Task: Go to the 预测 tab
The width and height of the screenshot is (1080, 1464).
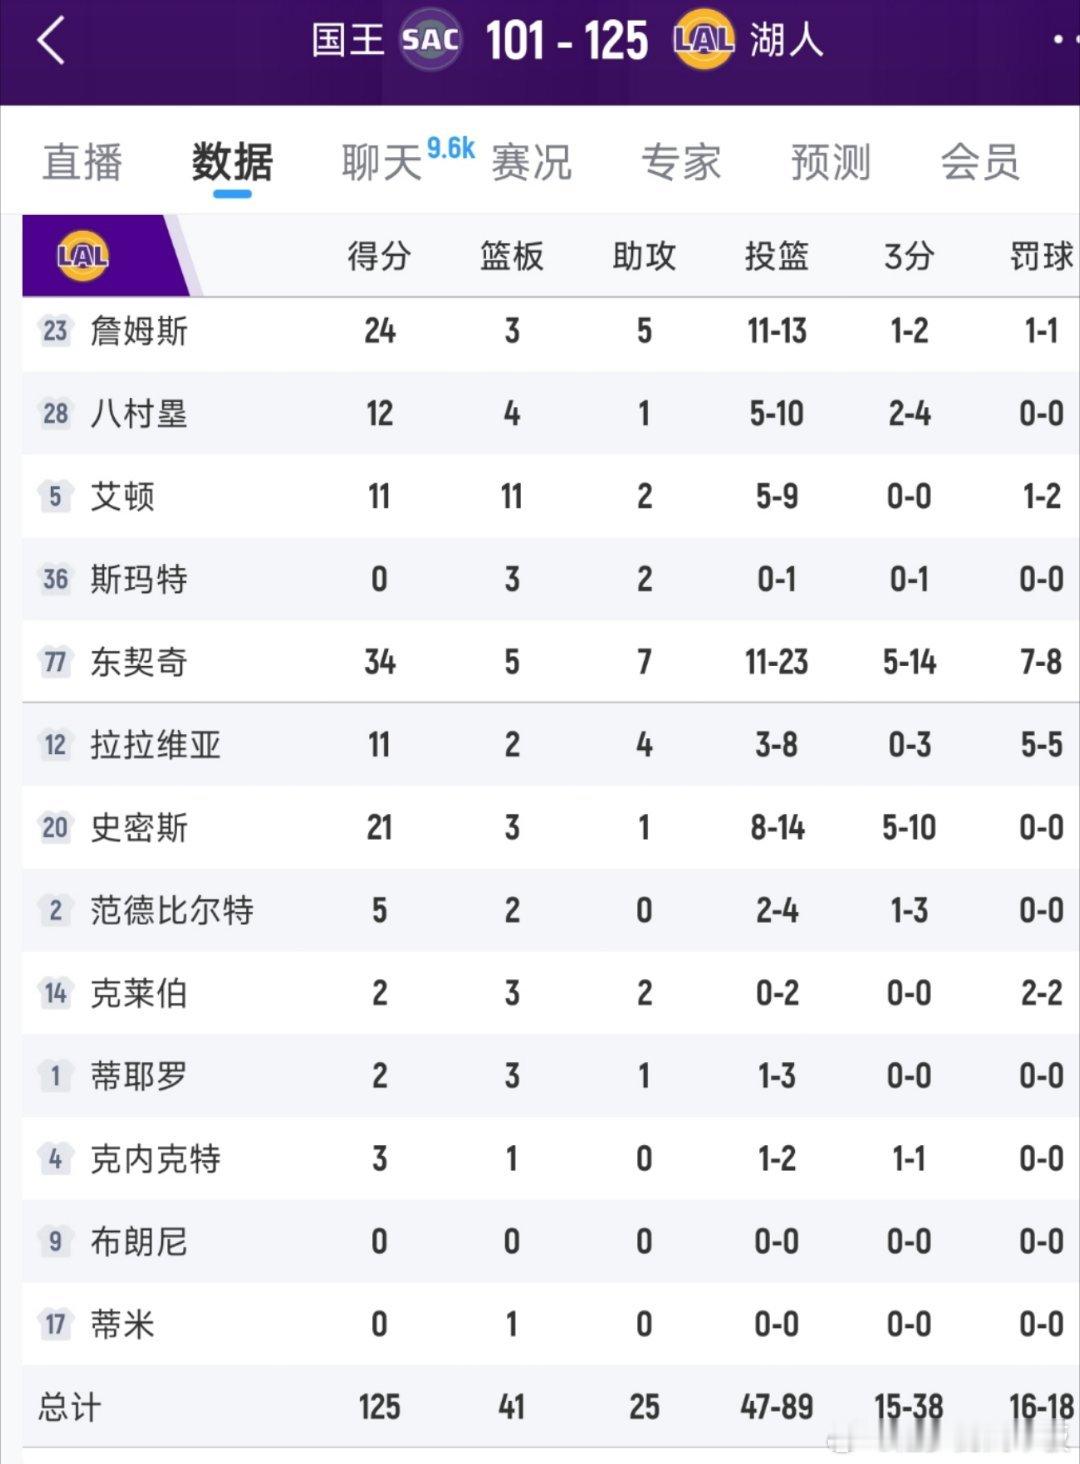Action: point(830,162)
